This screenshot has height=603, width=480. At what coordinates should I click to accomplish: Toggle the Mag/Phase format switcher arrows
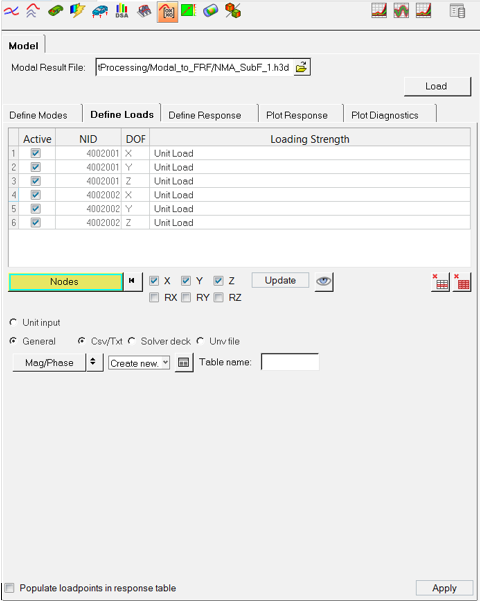click(x=93, y=362)
